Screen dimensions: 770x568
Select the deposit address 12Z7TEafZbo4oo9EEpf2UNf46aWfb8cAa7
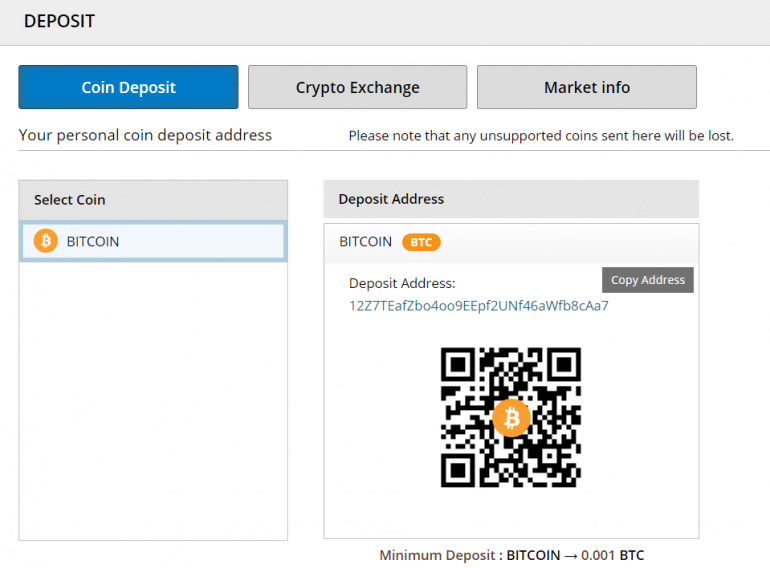pos(478,306)
